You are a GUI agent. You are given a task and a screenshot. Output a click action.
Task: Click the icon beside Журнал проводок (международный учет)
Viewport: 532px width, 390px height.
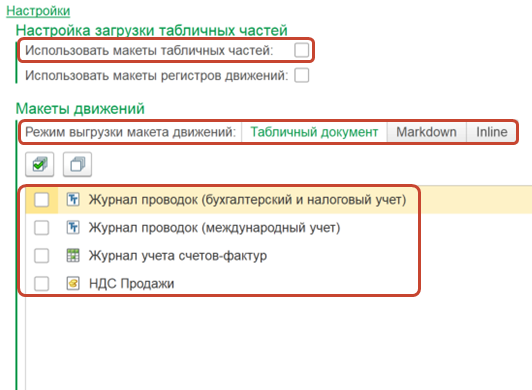73,227
